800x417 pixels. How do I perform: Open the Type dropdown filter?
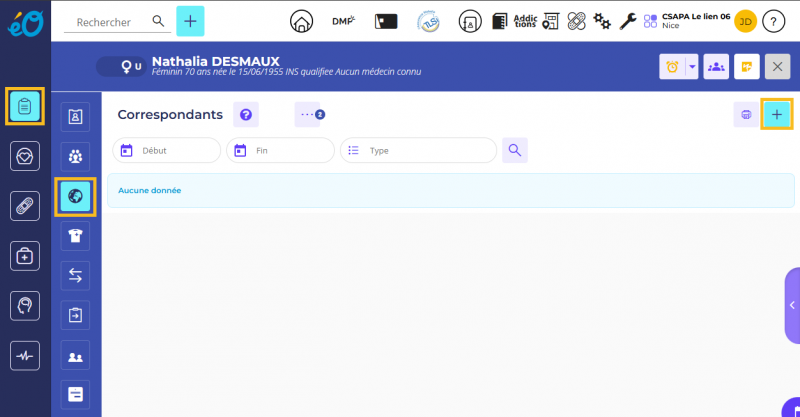418,150
